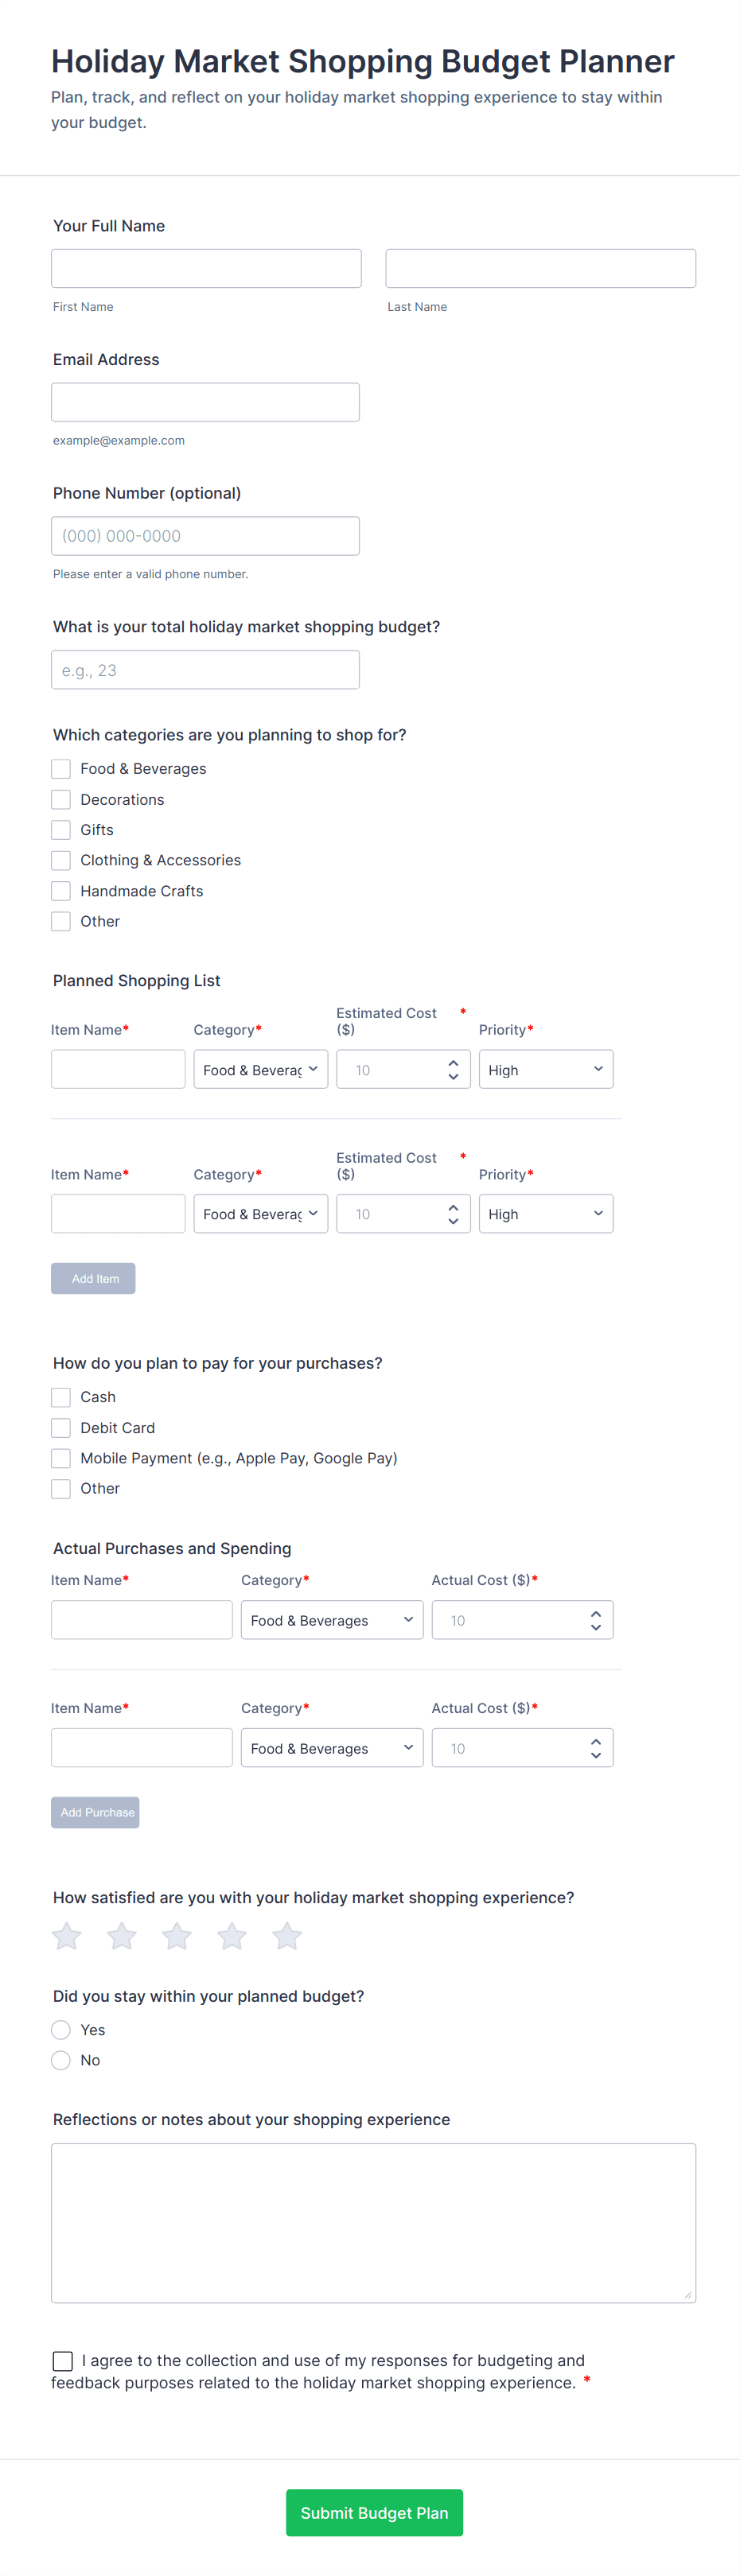
Task: Accept the data collection consent checkbox
Action: pyautogui.click(x=63, y=2361)
